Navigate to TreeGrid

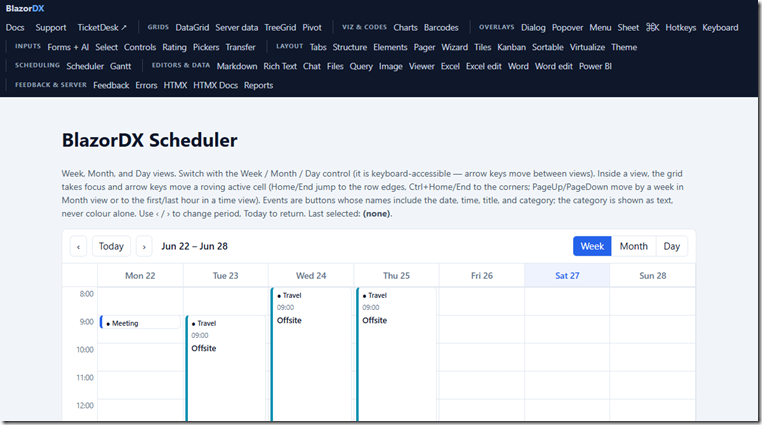pyautogui.click(x=280, y=28)
